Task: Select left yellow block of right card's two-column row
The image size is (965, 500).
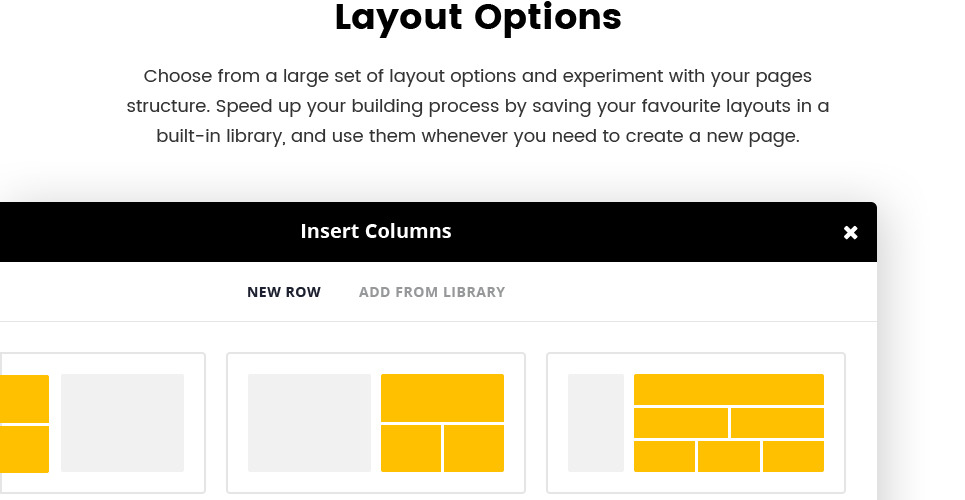Action: (x=680, y=422)
